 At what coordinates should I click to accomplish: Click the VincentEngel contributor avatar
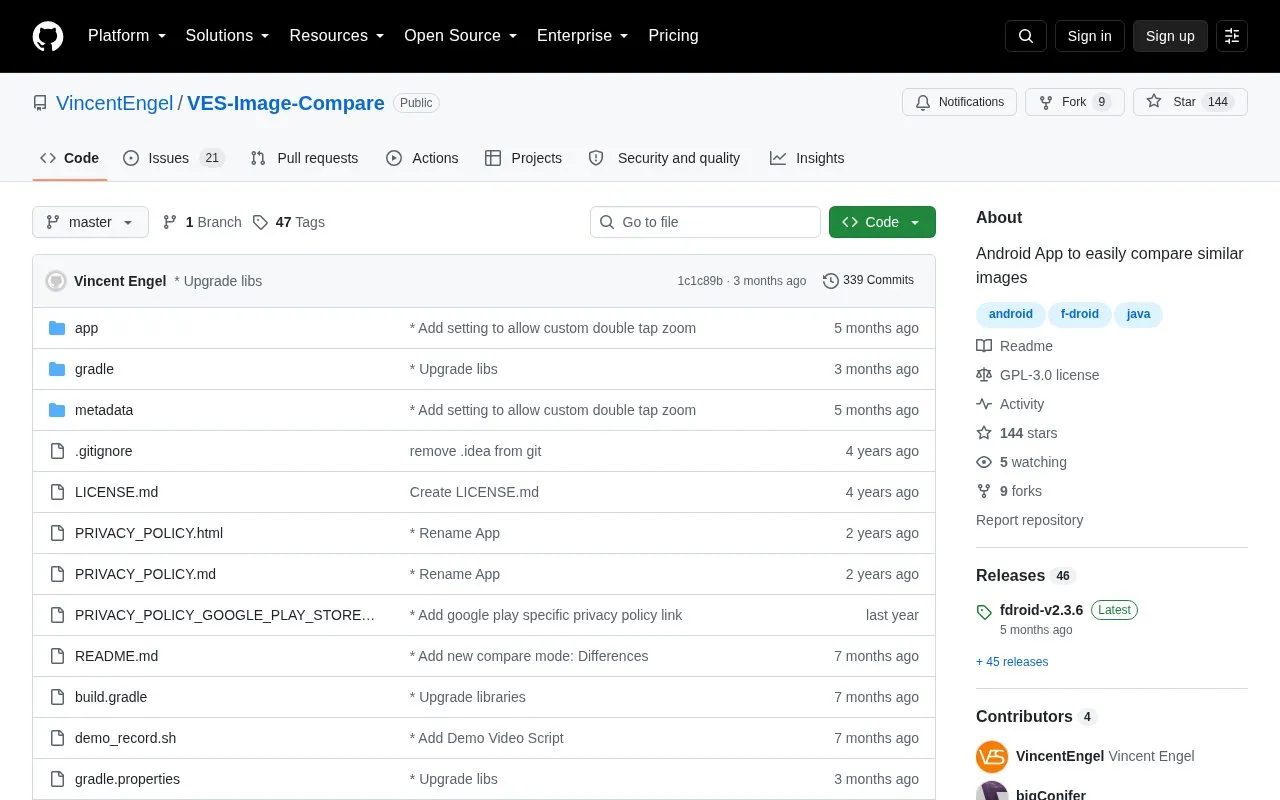992,756
